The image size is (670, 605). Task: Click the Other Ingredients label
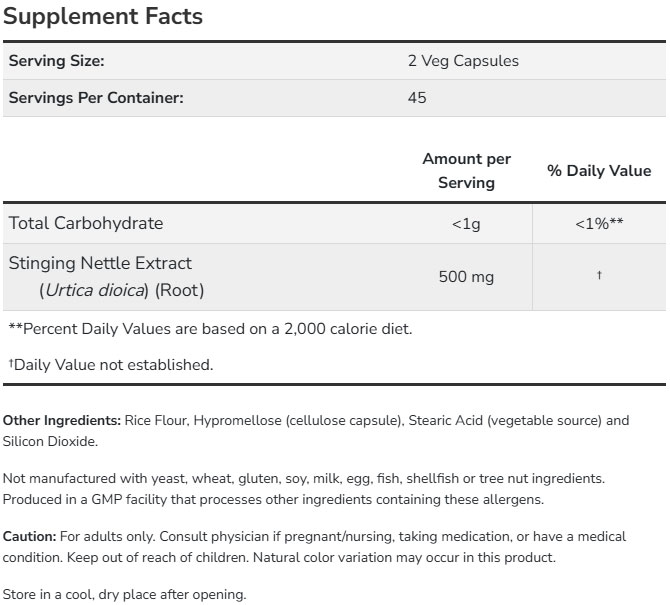pyautogui.click(x=61, y=420)
